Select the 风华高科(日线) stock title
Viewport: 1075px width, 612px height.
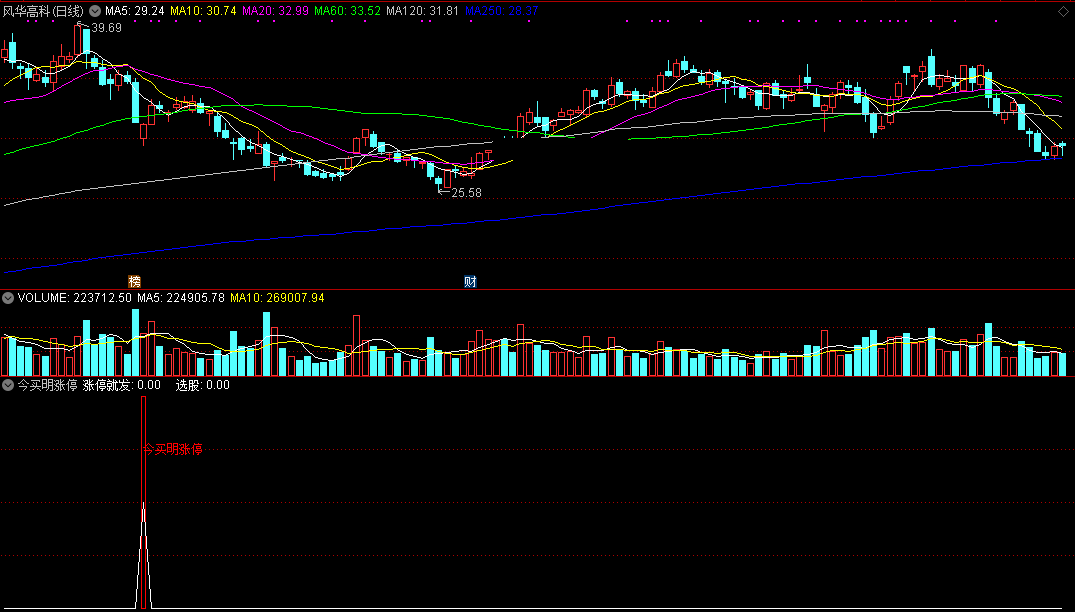point(43,11)
